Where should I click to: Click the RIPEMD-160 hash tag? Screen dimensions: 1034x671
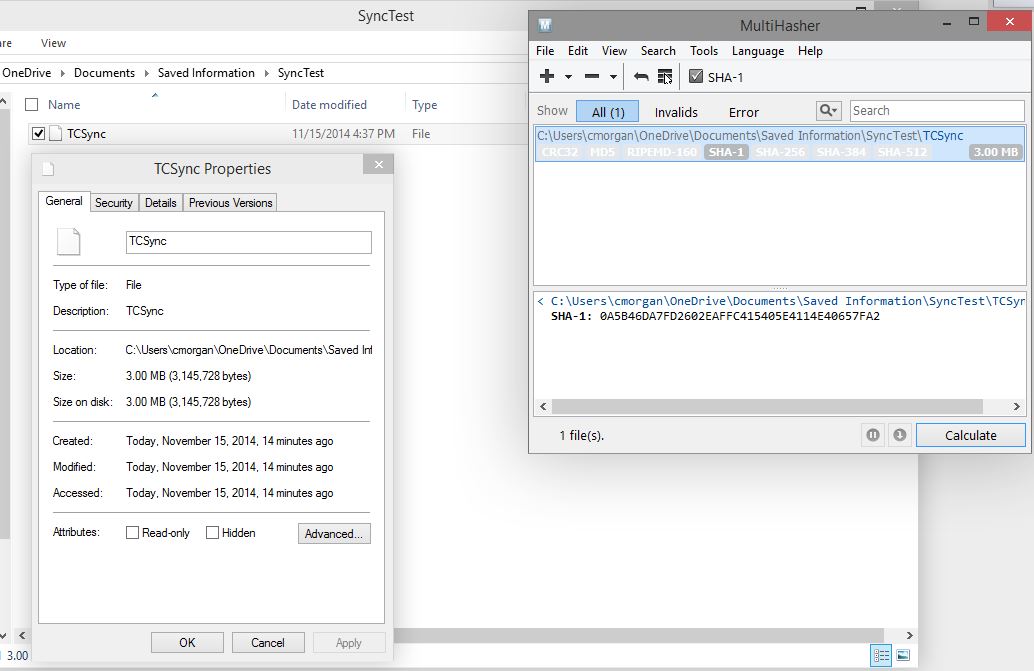tap(661, 152)
